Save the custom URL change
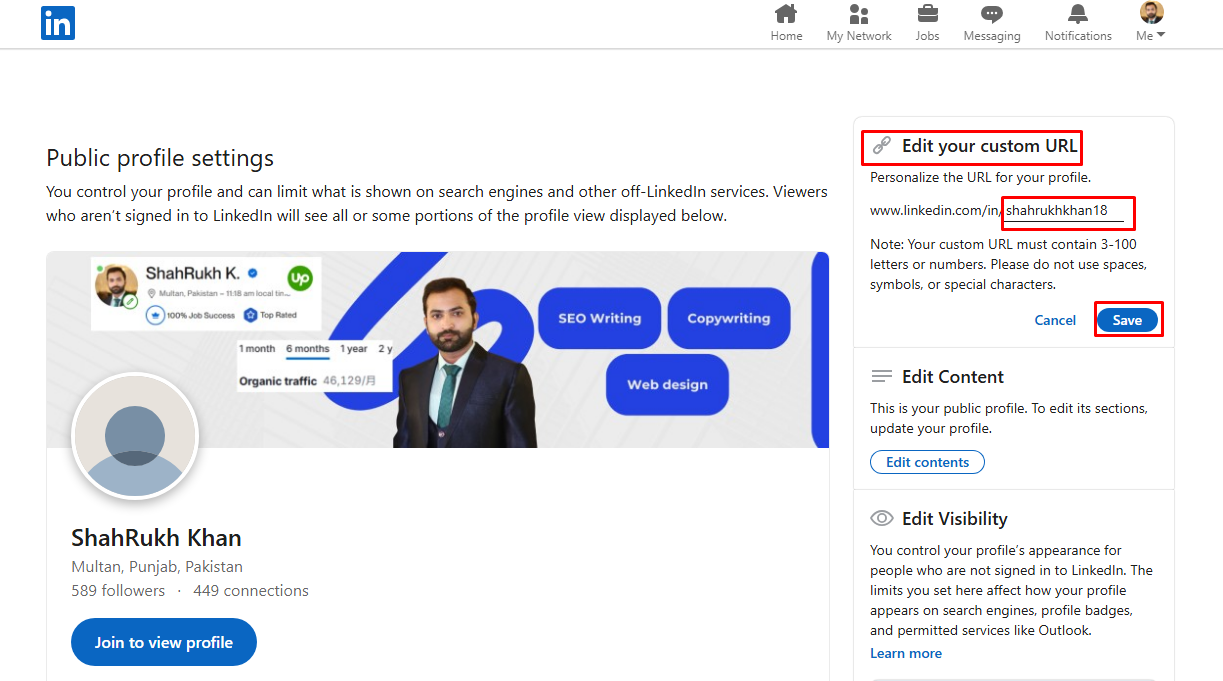The image size is (1223, 681). click(x=1128, y=319)
